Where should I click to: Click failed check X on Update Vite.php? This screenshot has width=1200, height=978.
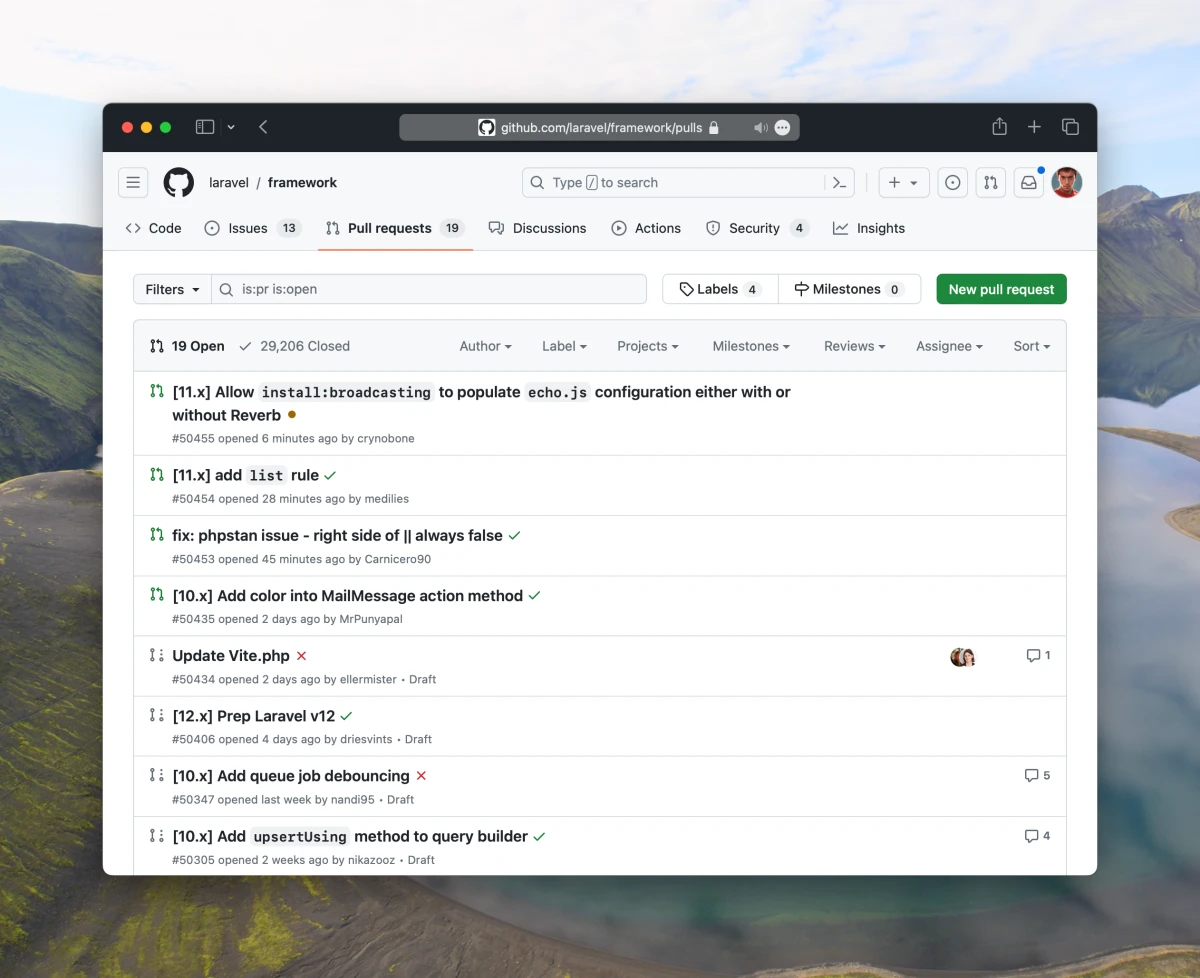[x=301, y=656]
